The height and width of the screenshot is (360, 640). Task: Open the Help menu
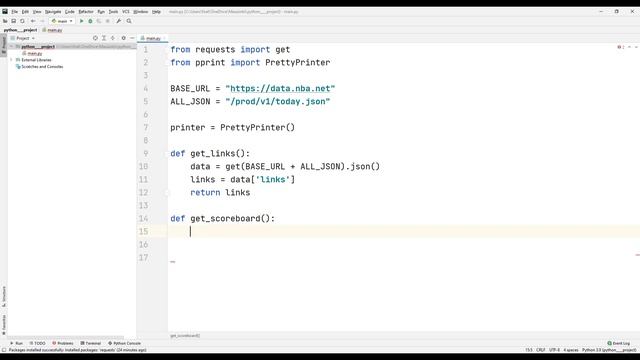pyautogui.click(x=156, y=12)
